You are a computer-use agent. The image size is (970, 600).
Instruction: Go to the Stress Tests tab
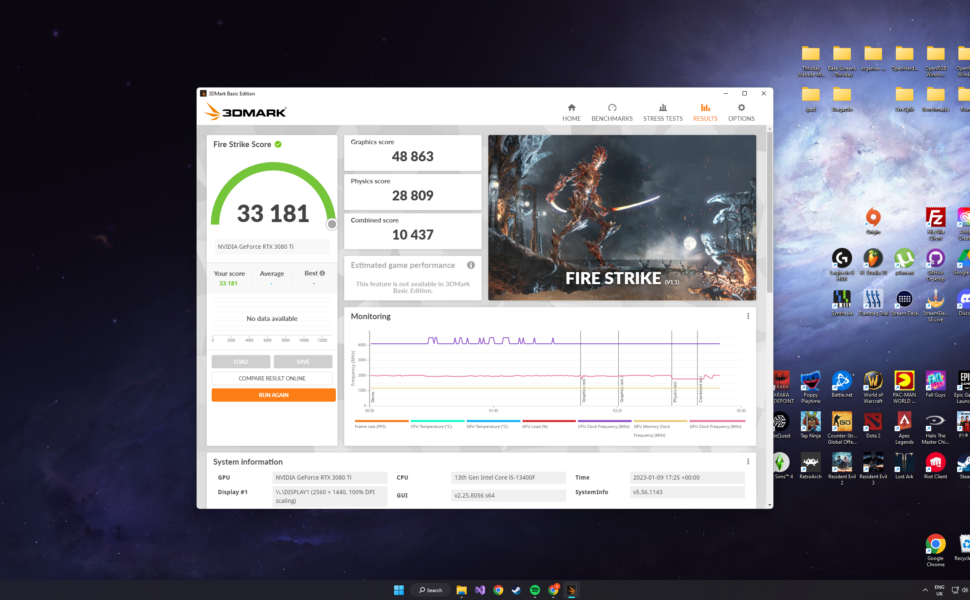pyautogui.click(x=663, y=113)
